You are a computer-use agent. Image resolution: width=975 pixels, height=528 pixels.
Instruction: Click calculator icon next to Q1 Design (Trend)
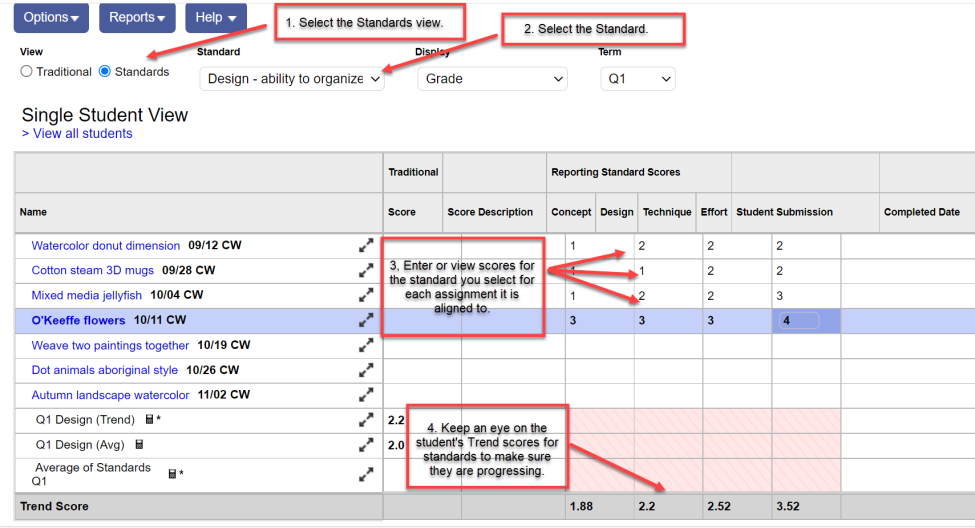pos(150,420)
